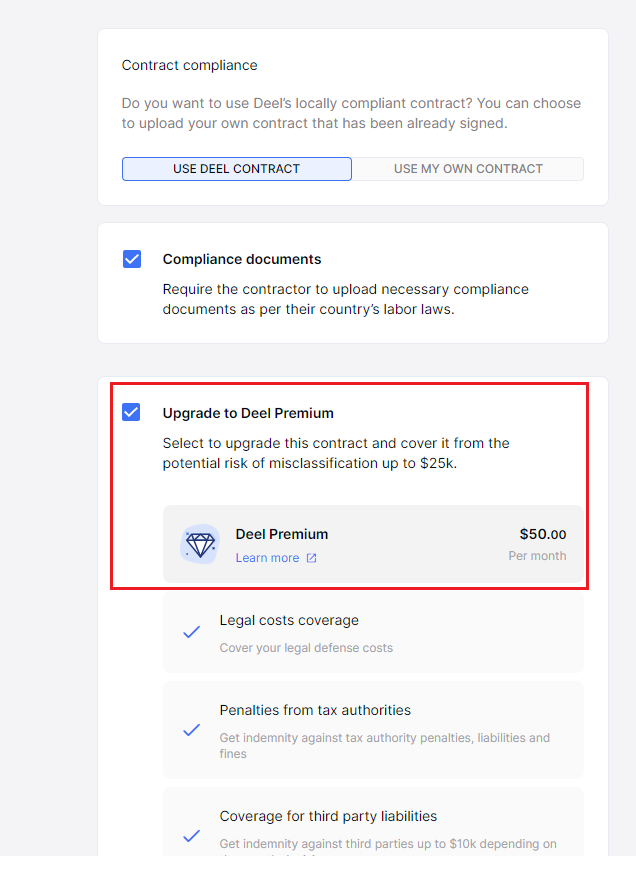Click the Penalties from tax authorities row
Screen dimensions: 636x885
tap(373, 730)
